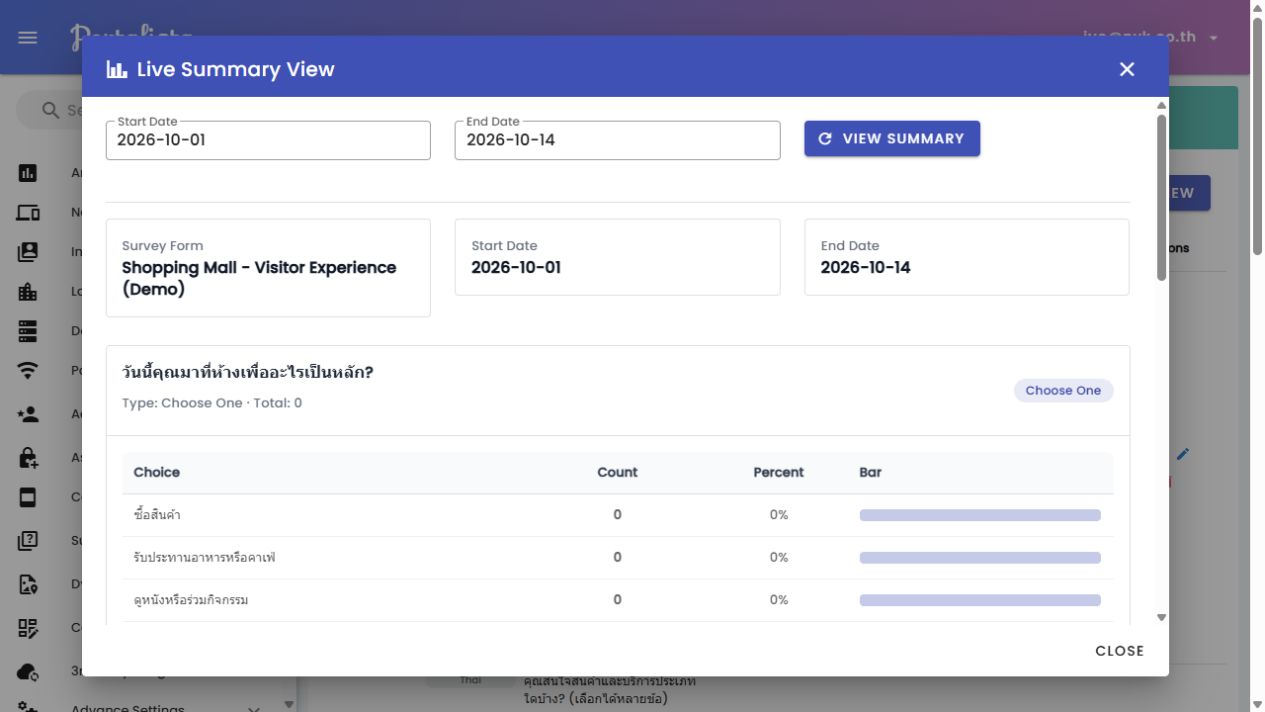Image resolution: width=1265 pixels, height=712 pixels.
Task: Click the dialog vertical scrollbar thumb
Action: [1161, 197]
